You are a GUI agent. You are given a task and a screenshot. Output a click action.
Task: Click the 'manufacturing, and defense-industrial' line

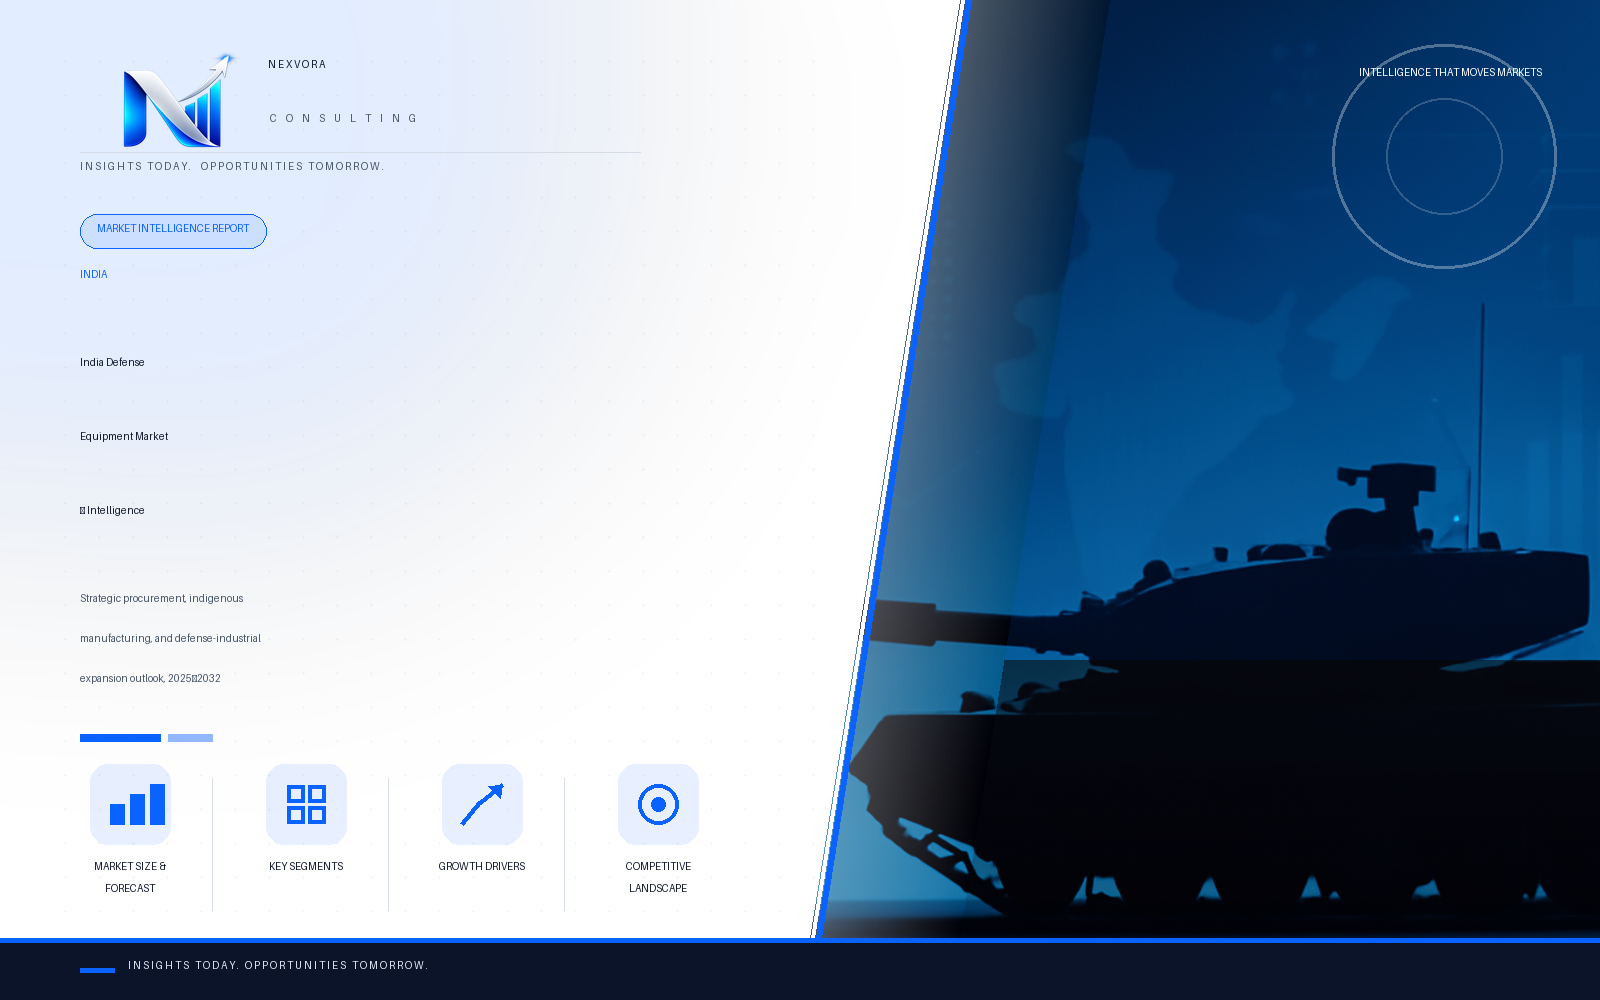click(170, 638)
